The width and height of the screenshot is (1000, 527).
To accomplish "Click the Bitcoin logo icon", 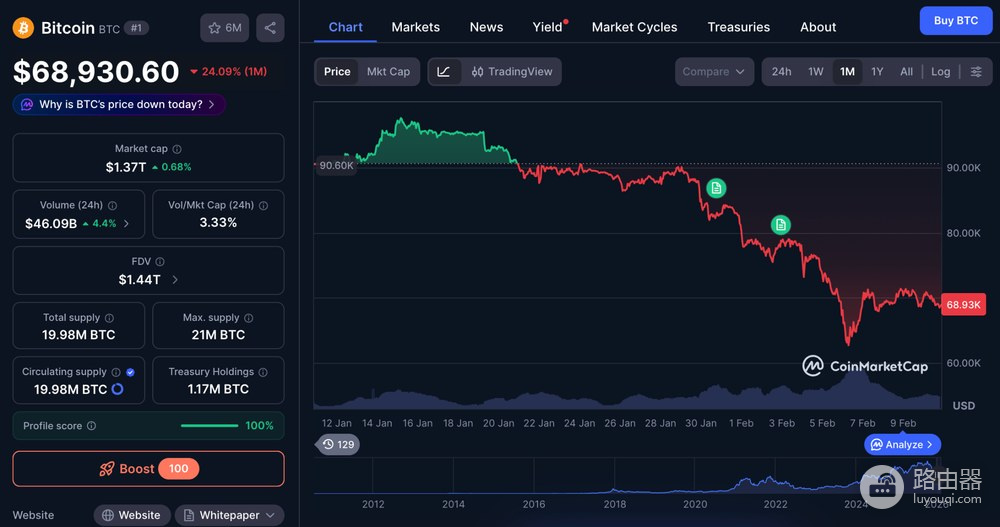I will pyautogui.click(x=23, y=27).
